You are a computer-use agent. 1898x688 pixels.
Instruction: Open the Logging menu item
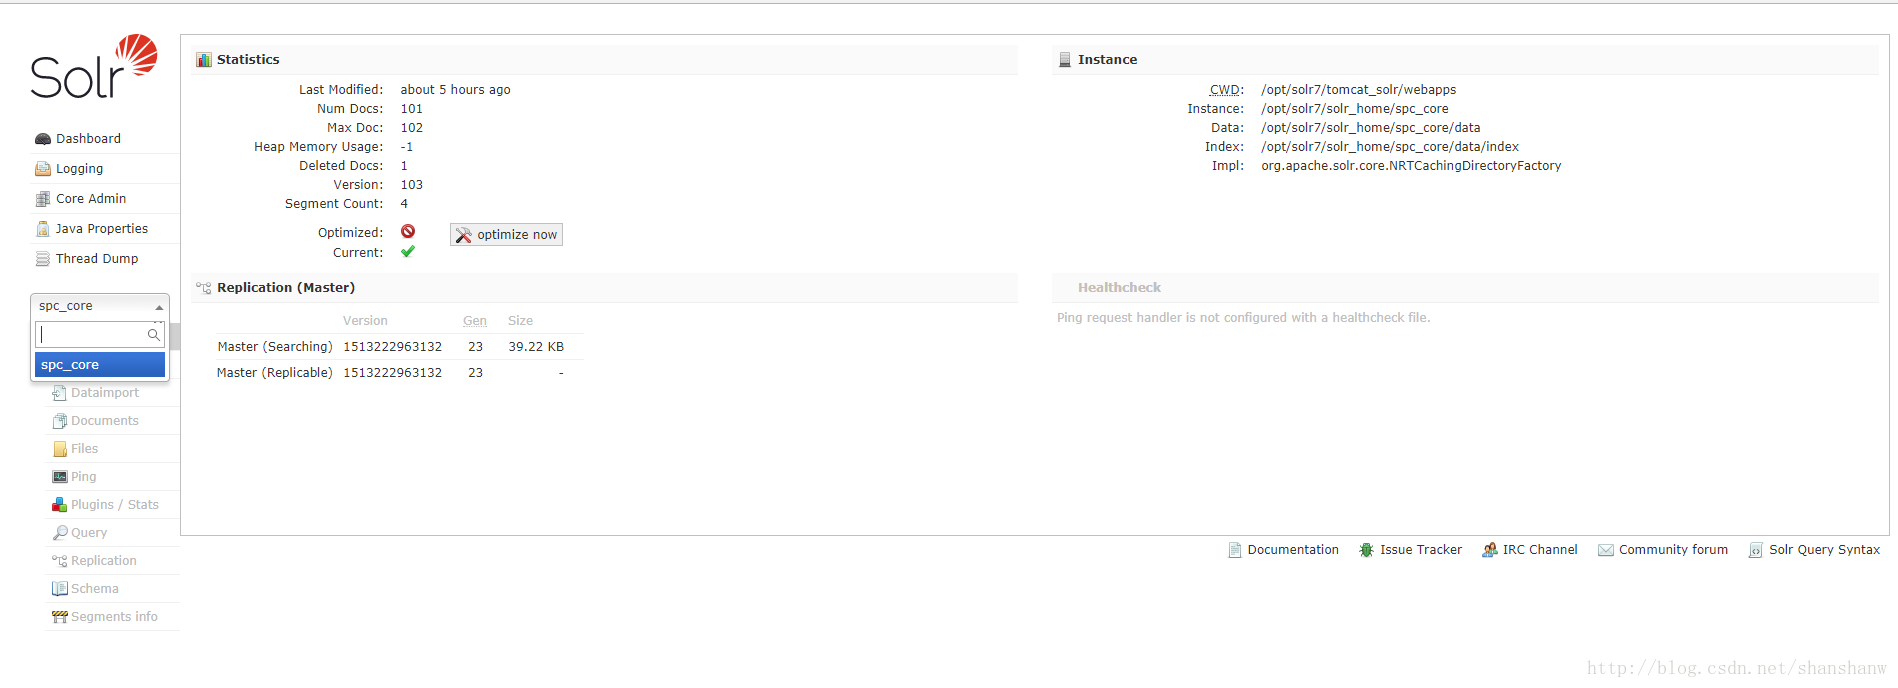coord(79,169)
